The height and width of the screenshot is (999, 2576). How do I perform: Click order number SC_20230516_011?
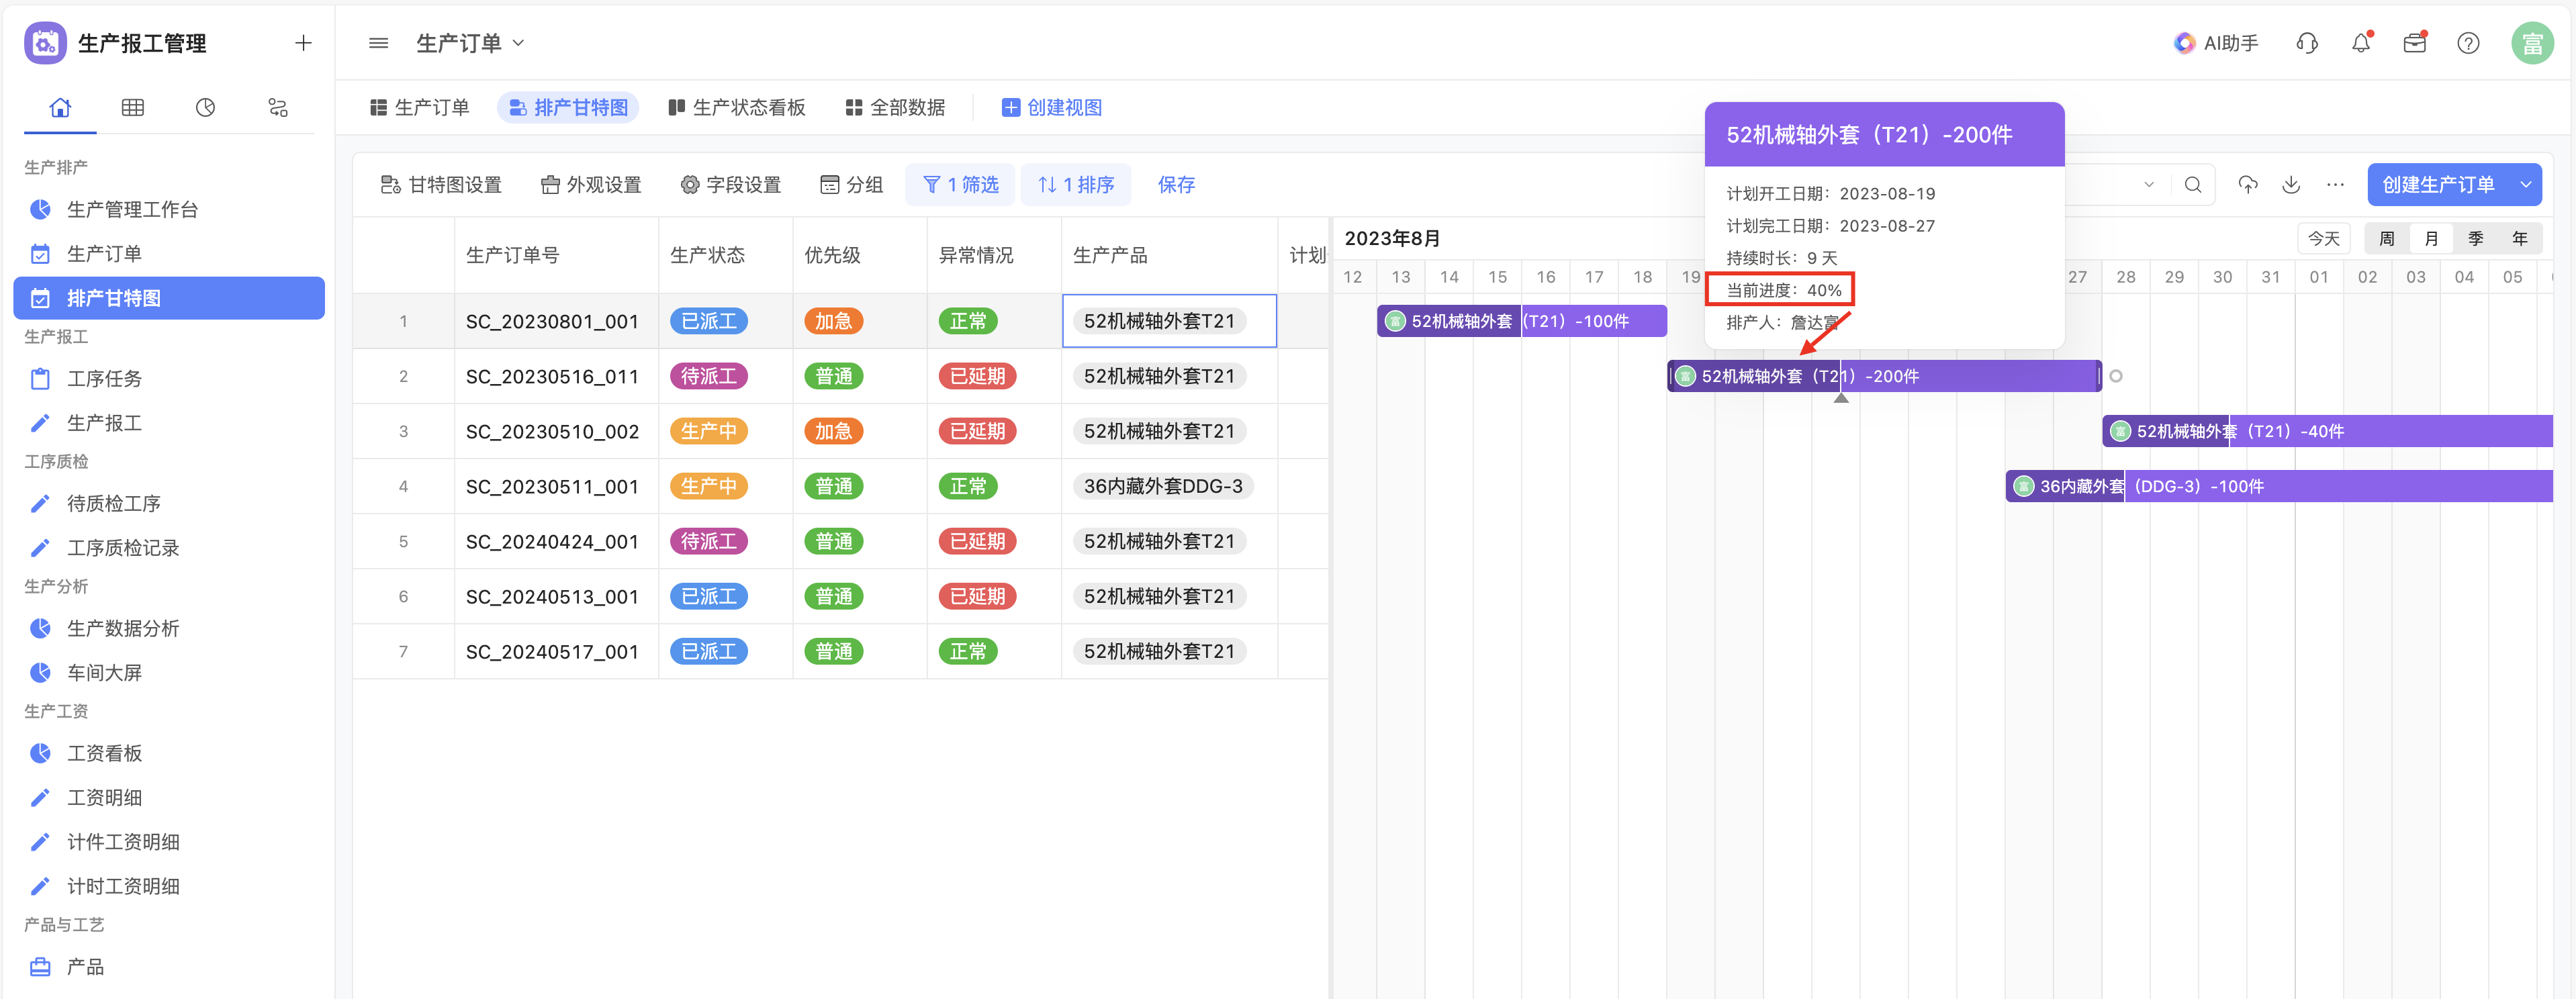pyautogui.click(x=552, y=376)
